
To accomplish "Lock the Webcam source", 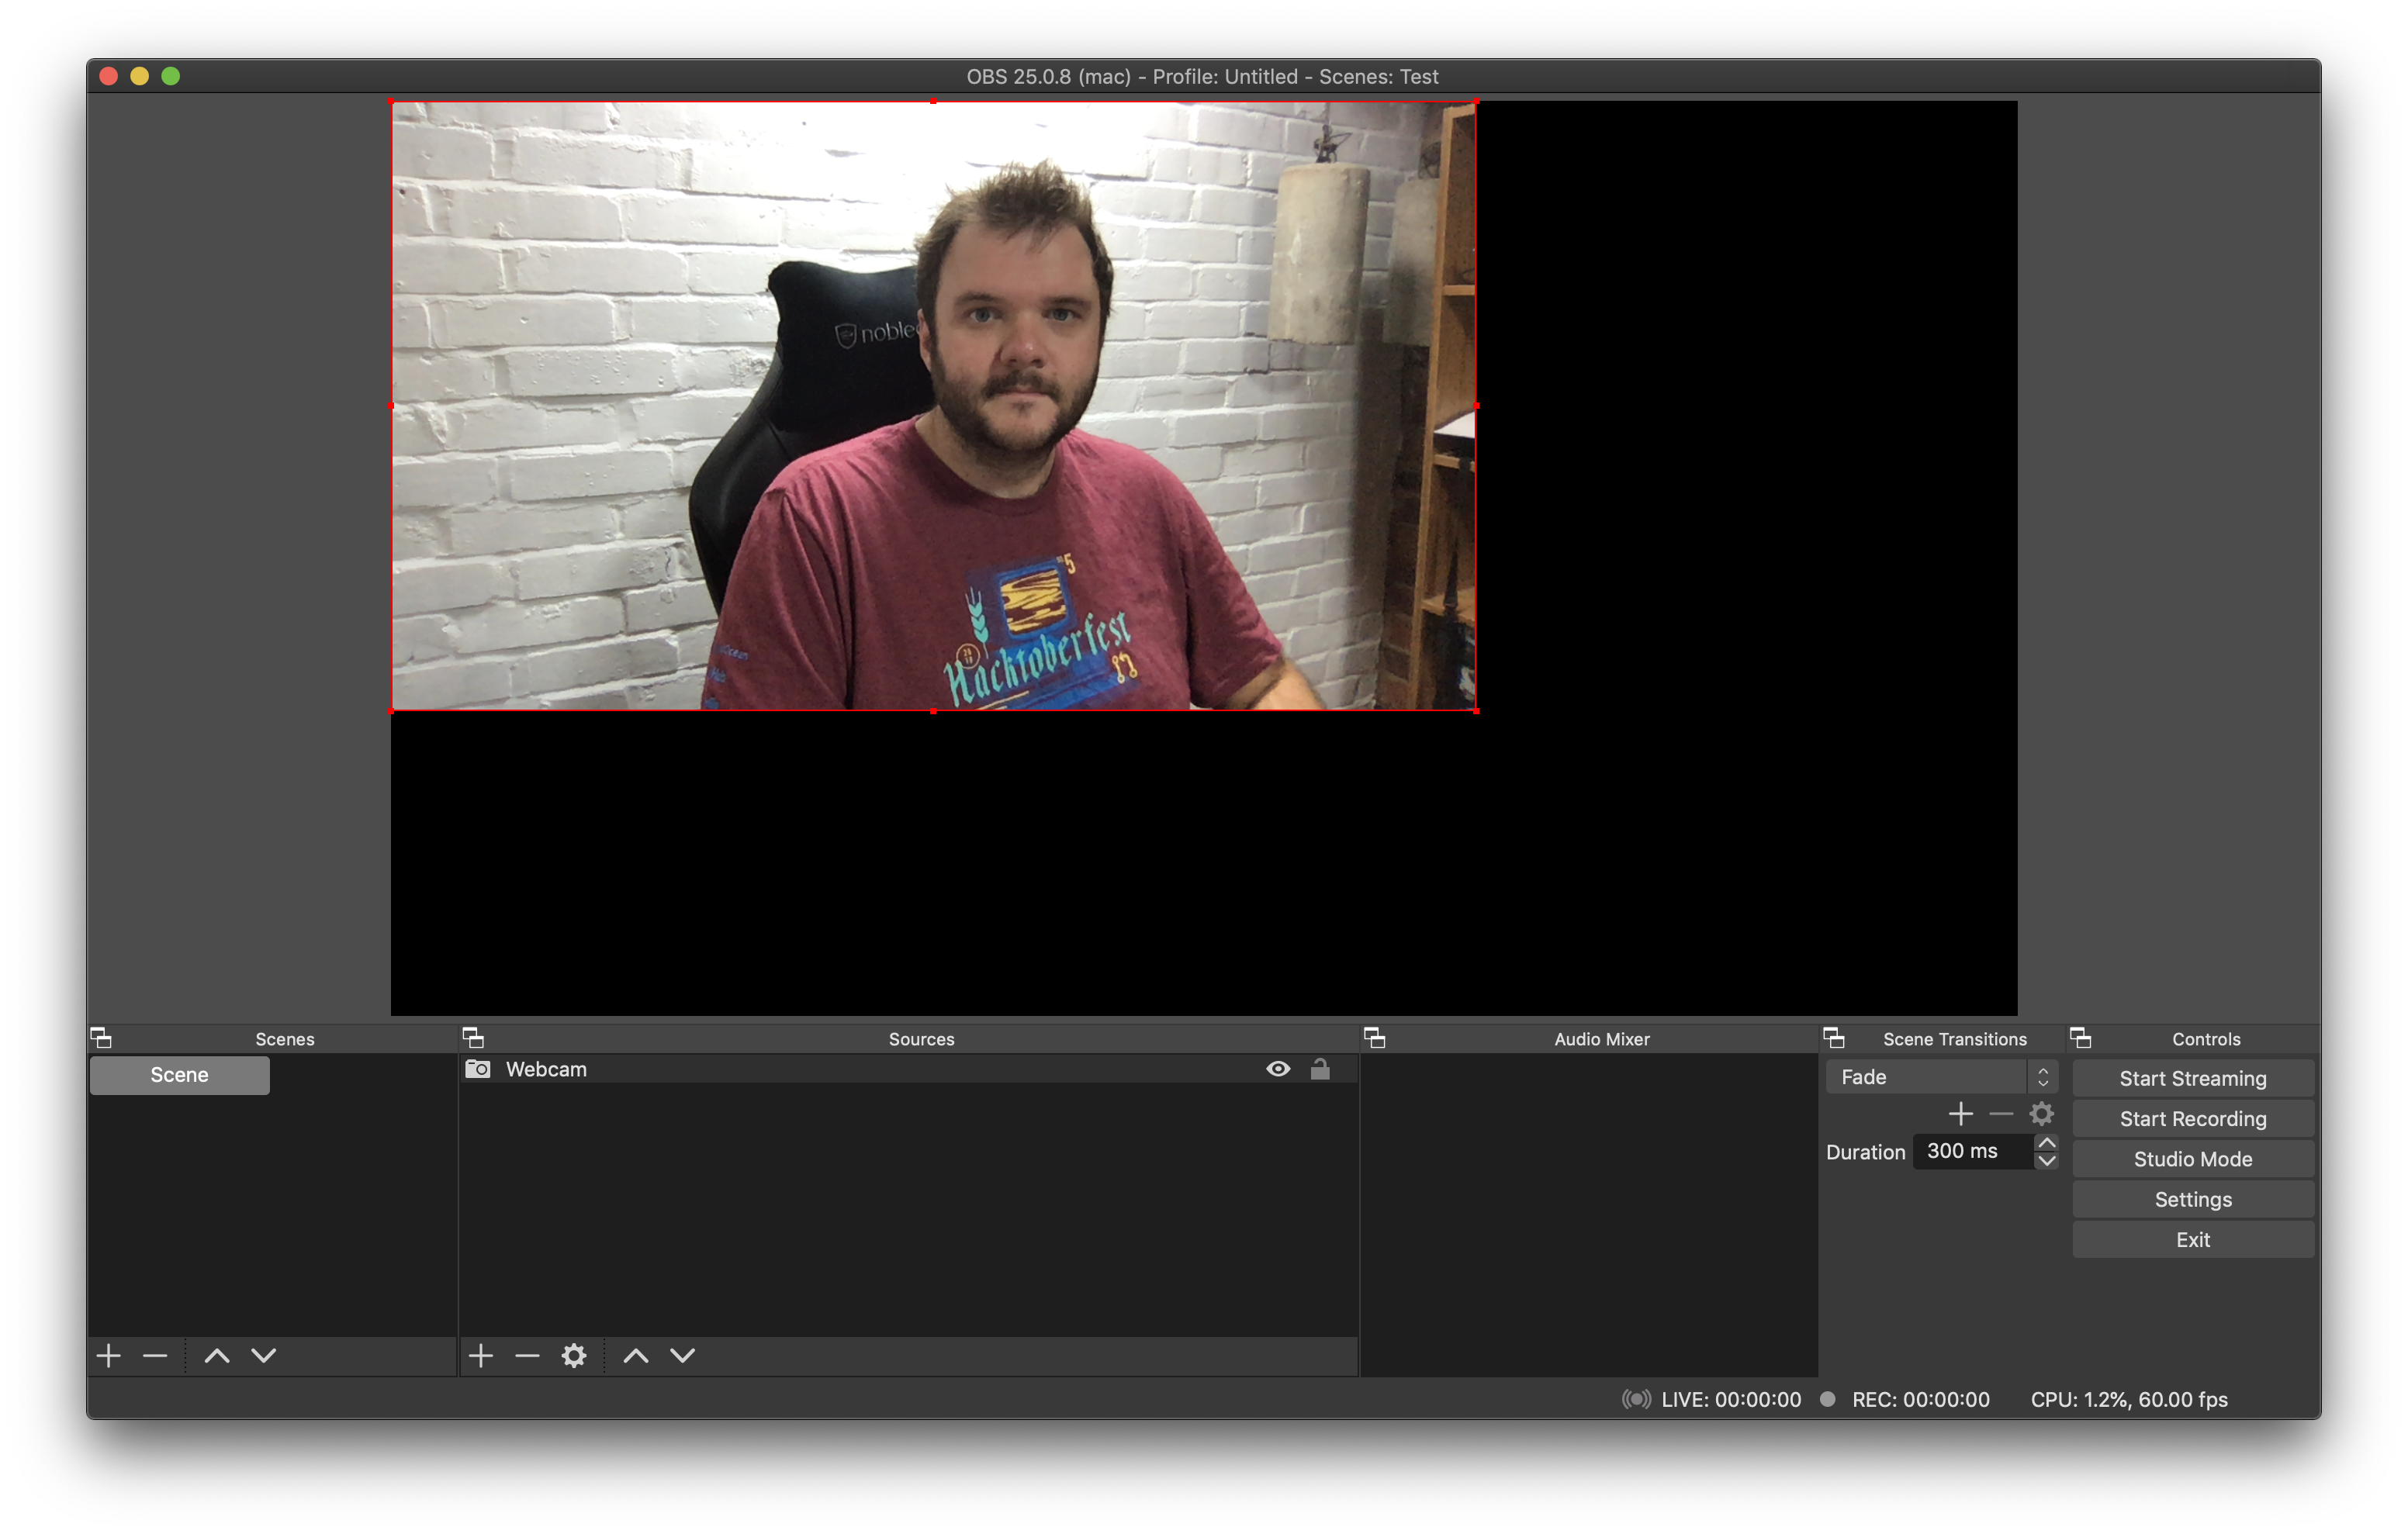I will [x=1321, y=1068].
